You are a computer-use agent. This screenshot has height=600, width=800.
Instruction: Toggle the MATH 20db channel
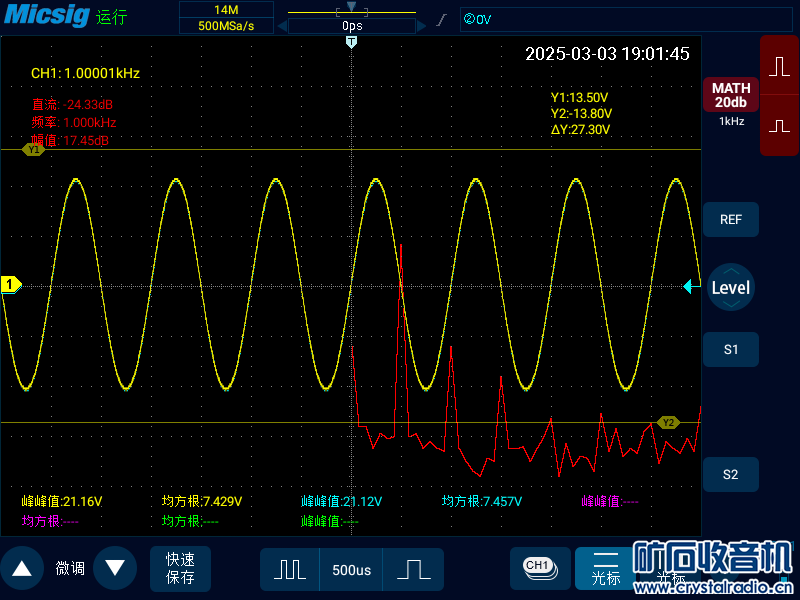tap(730, 96)
